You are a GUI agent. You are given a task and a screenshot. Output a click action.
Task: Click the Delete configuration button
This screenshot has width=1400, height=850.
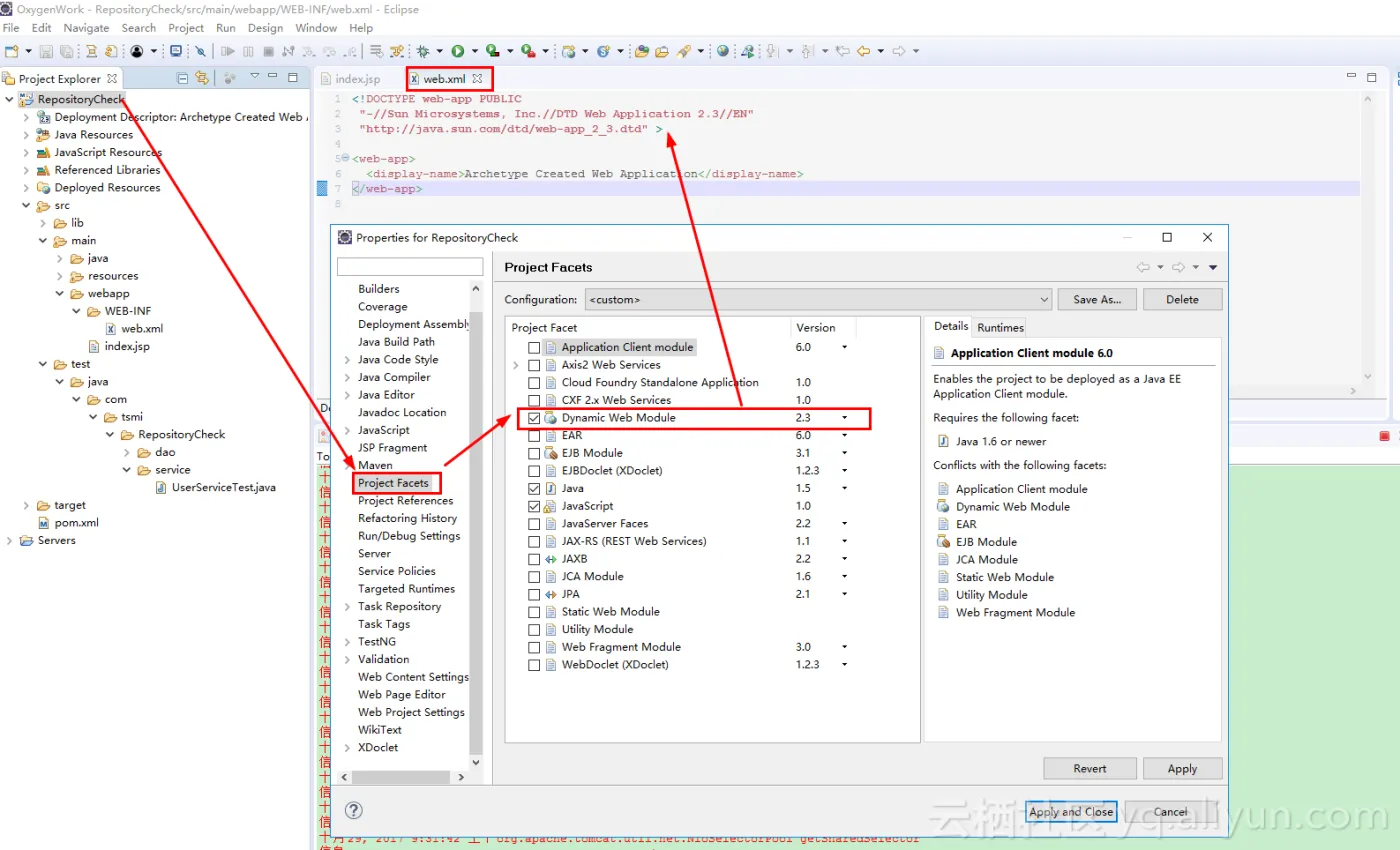(1182, 299)
